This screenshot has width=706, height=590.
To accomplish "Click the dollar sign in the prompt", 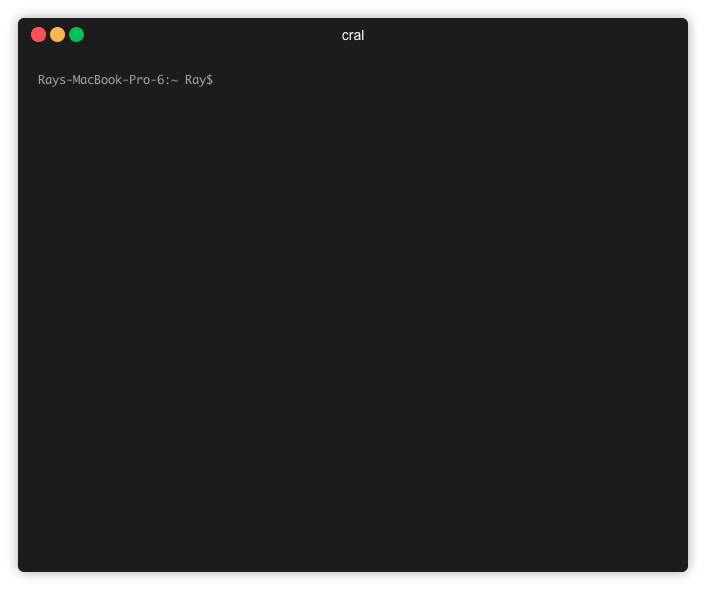I will click(209, 80).
